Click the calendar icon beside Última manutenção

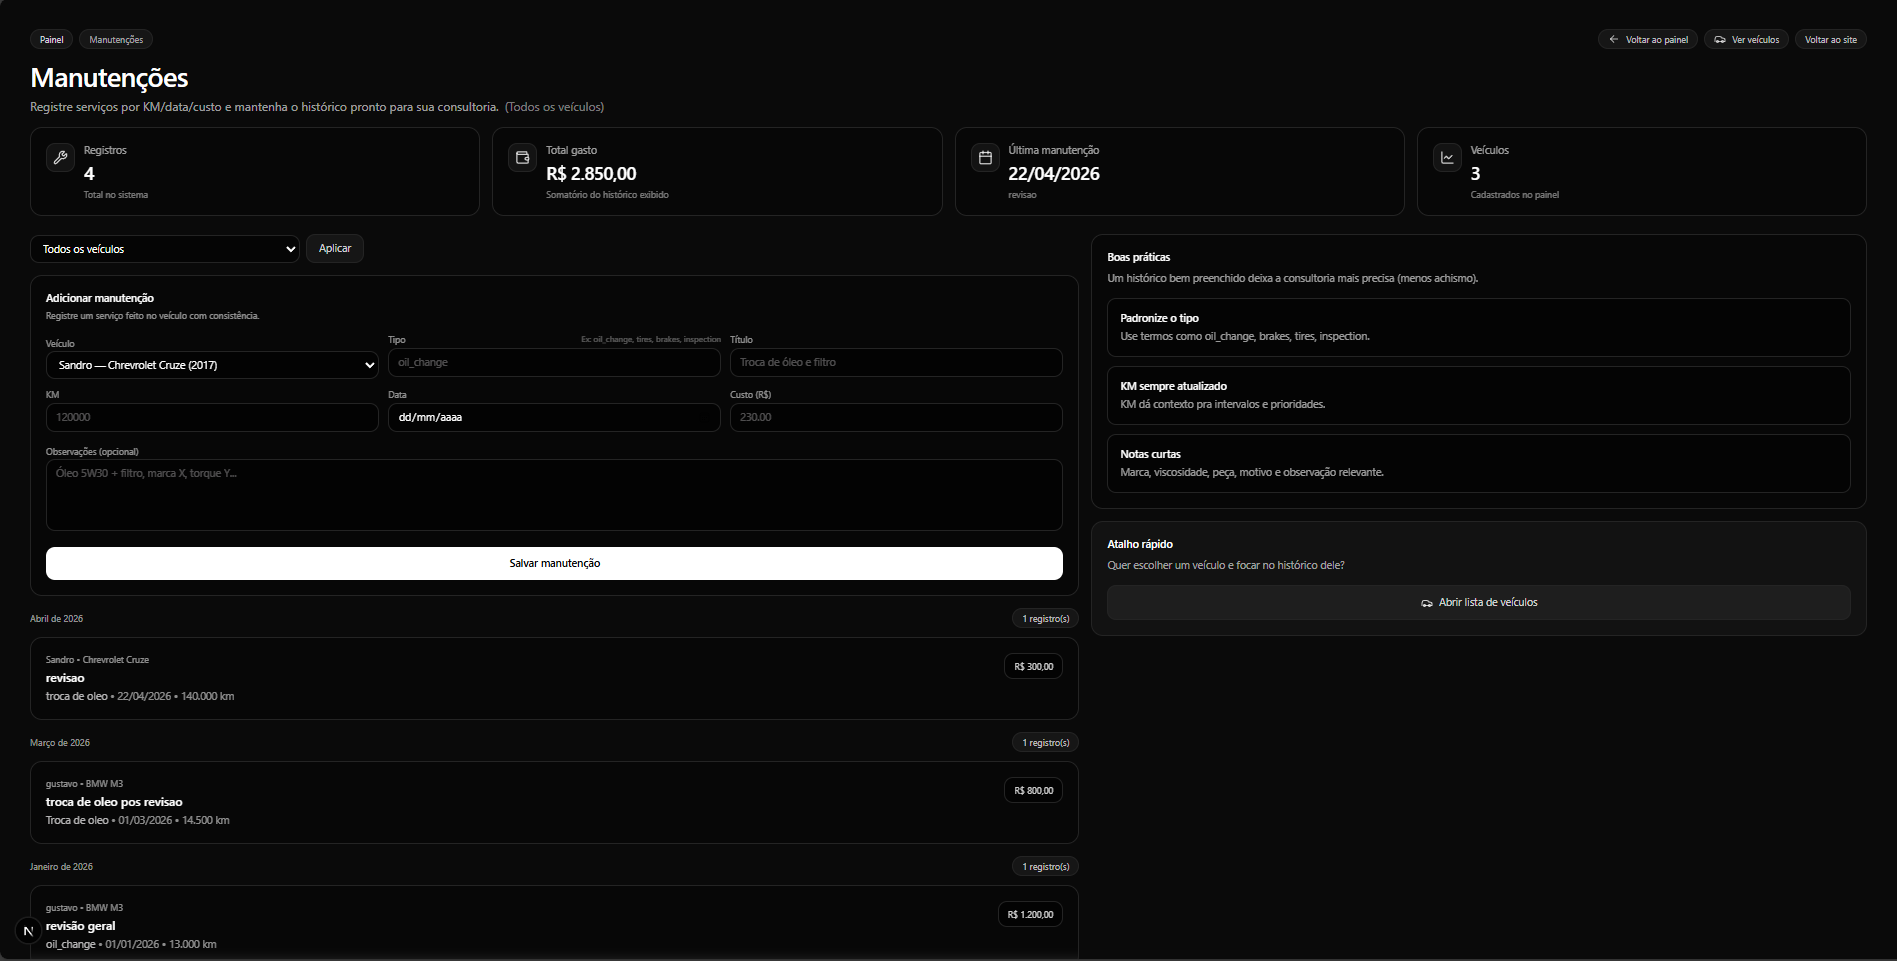(x=985, y=157)
